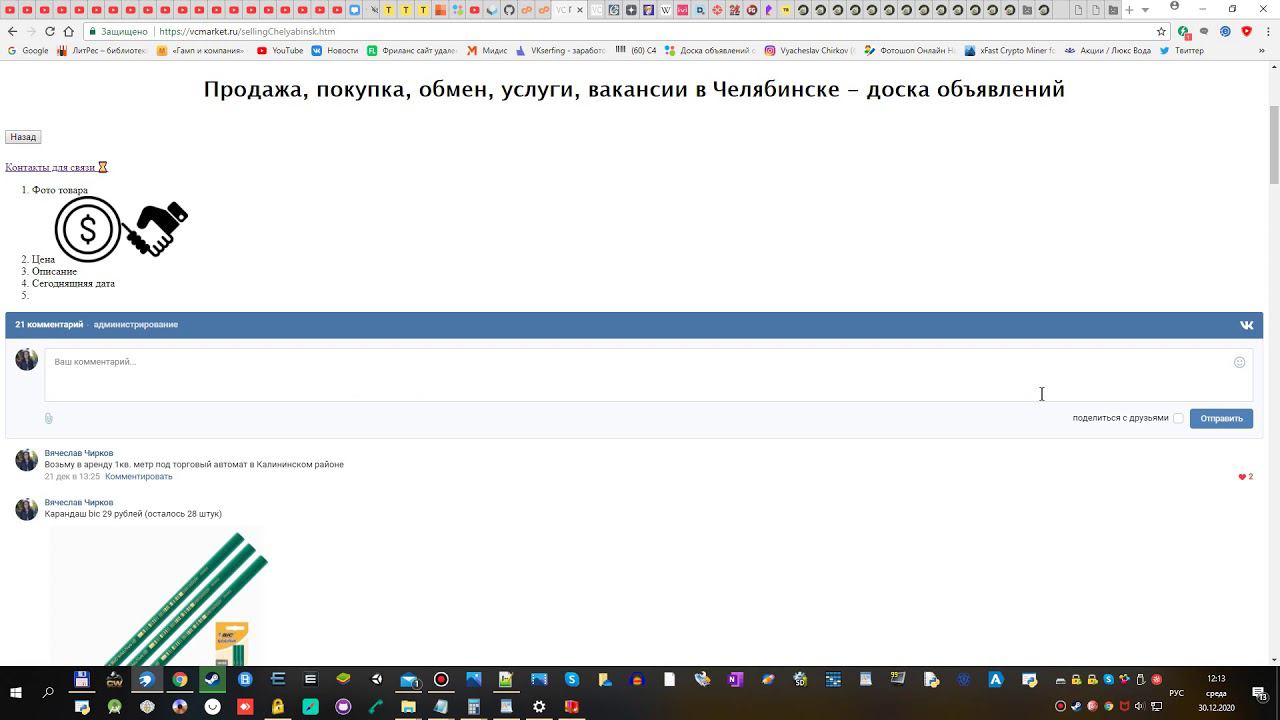This screenshot has width=1280, height=720.
Task: Open the YouTube bookmark
Action: pyautogui.click(x=280, y=50)
